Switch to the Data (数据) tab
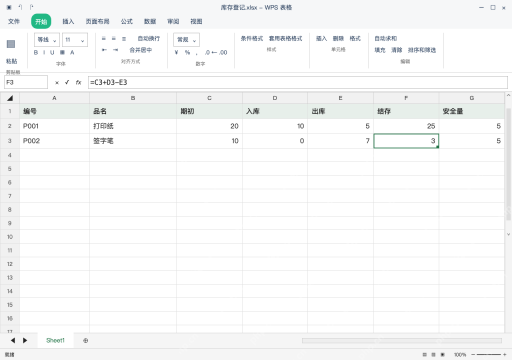This screenshot has width=512, height=360. [150, 21]
